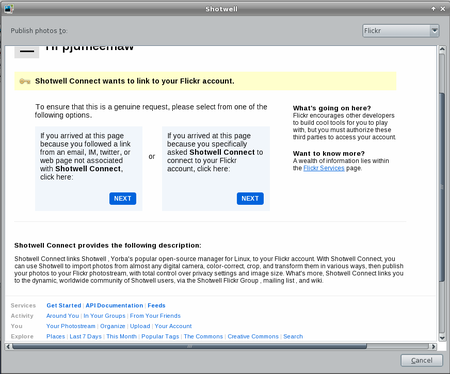Viewport: 450px width, 374px height.
Task: Open the Feeds link
Action: click(x=156, y=305)
